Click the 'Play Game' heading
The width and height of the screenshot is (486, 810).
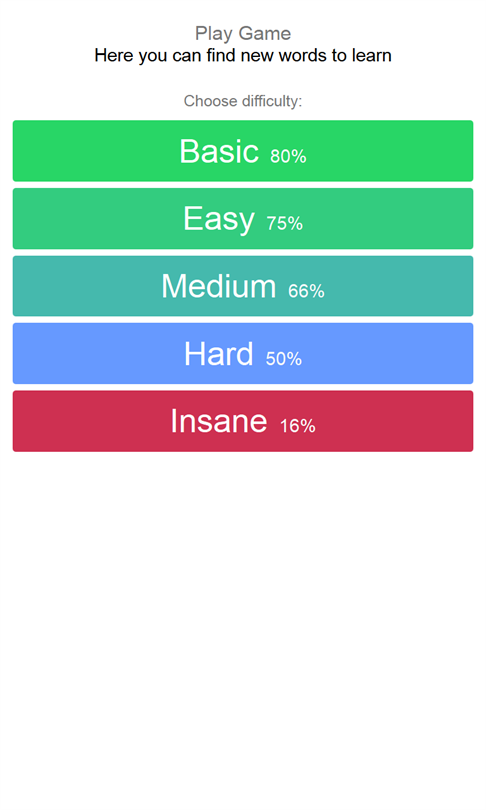coord(243,34)
